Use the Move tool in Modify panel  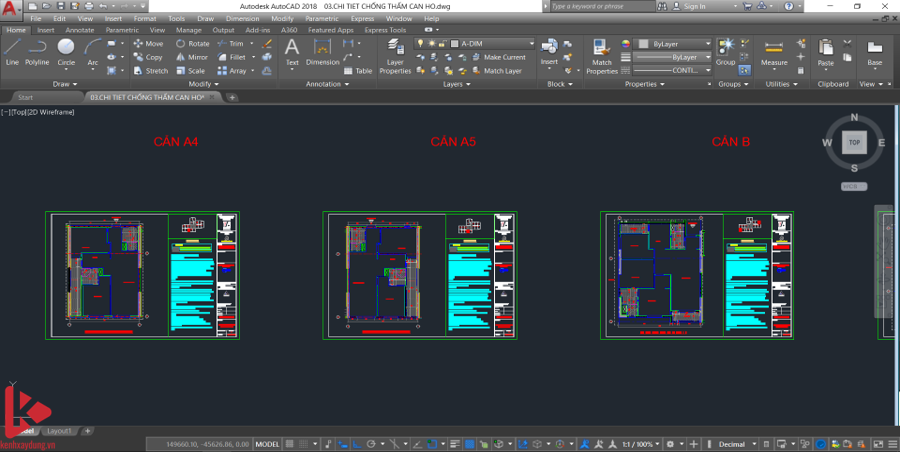(x=148, y=44)
